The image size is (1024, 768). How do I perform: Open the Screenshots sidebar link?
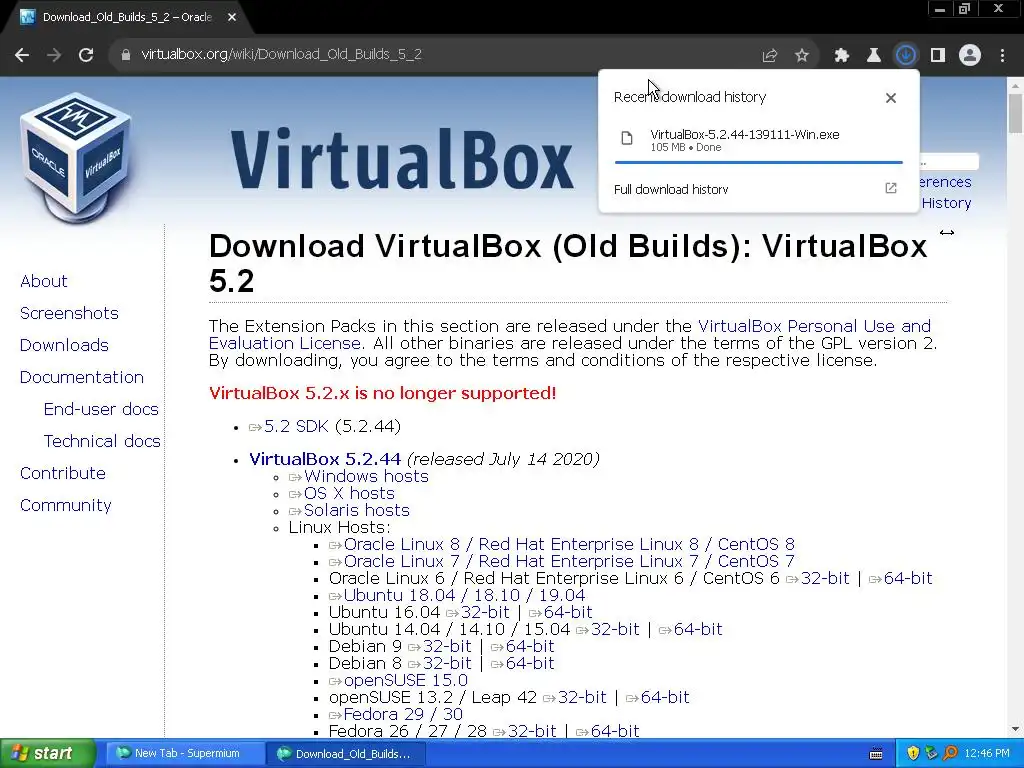click(69, 313)
